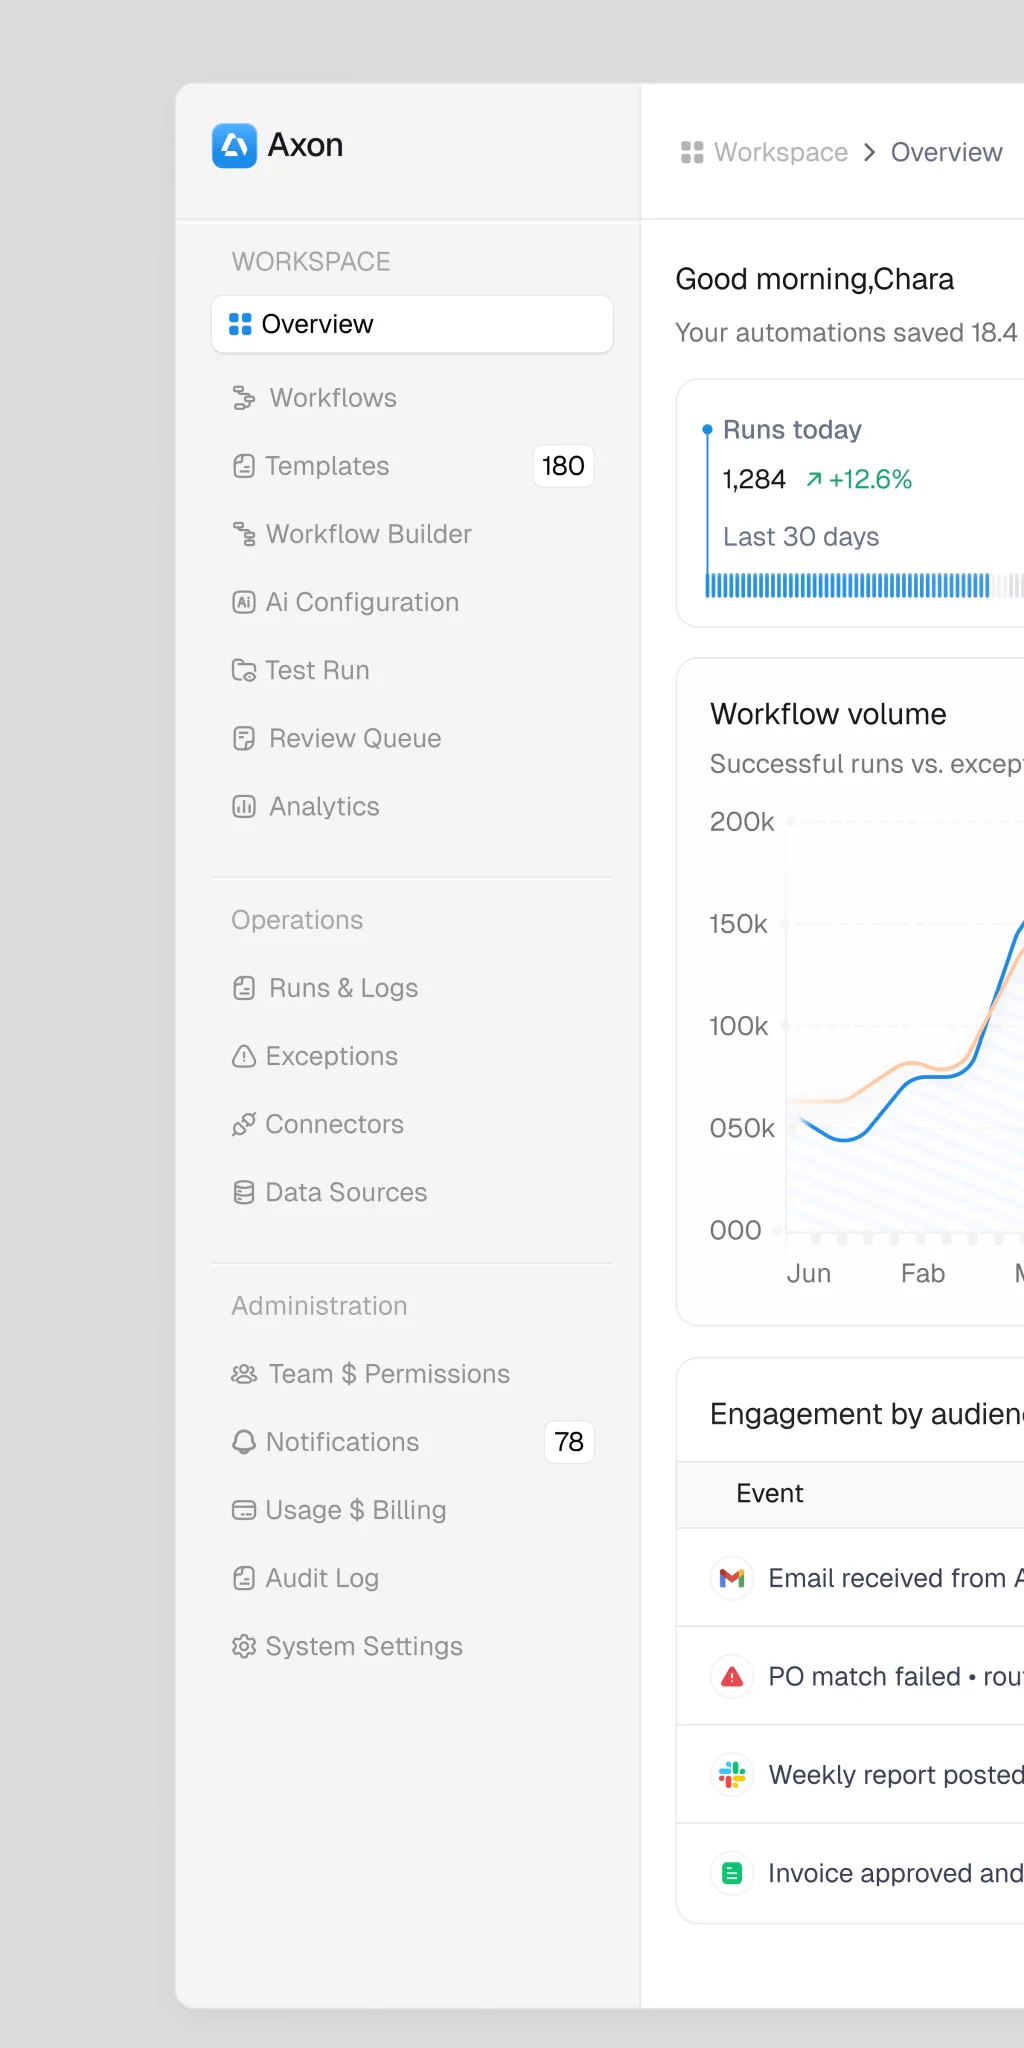
Task: Click the Templates sidebar icon
Action: point(243,466)
